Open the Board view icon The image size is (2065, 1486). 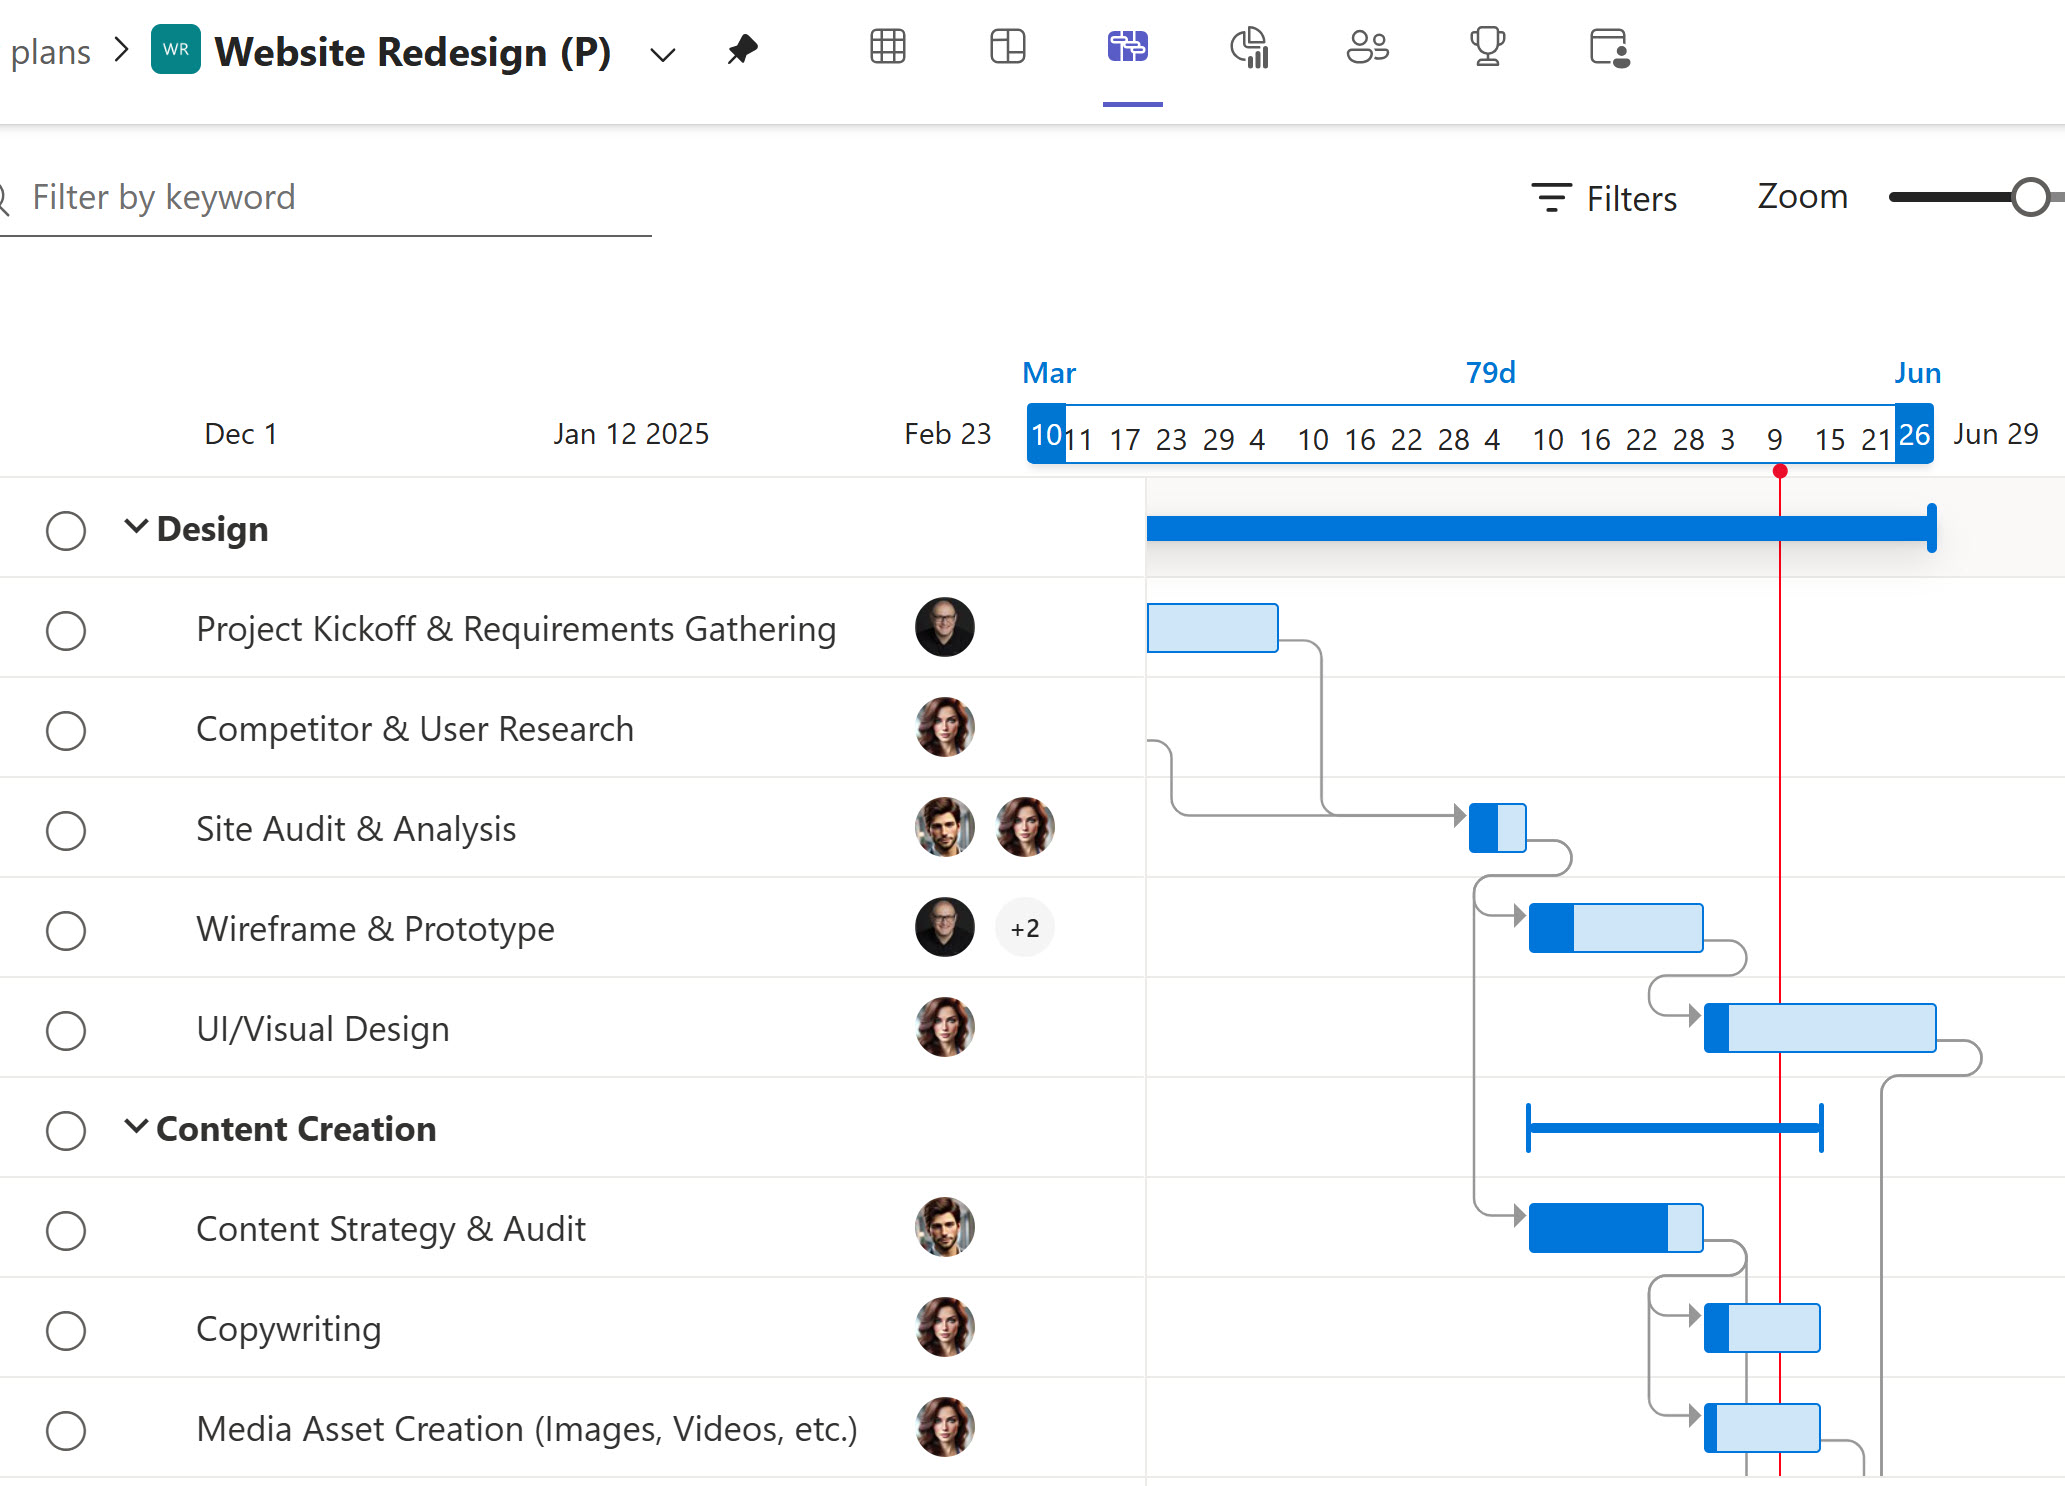tap(1007, 47)
